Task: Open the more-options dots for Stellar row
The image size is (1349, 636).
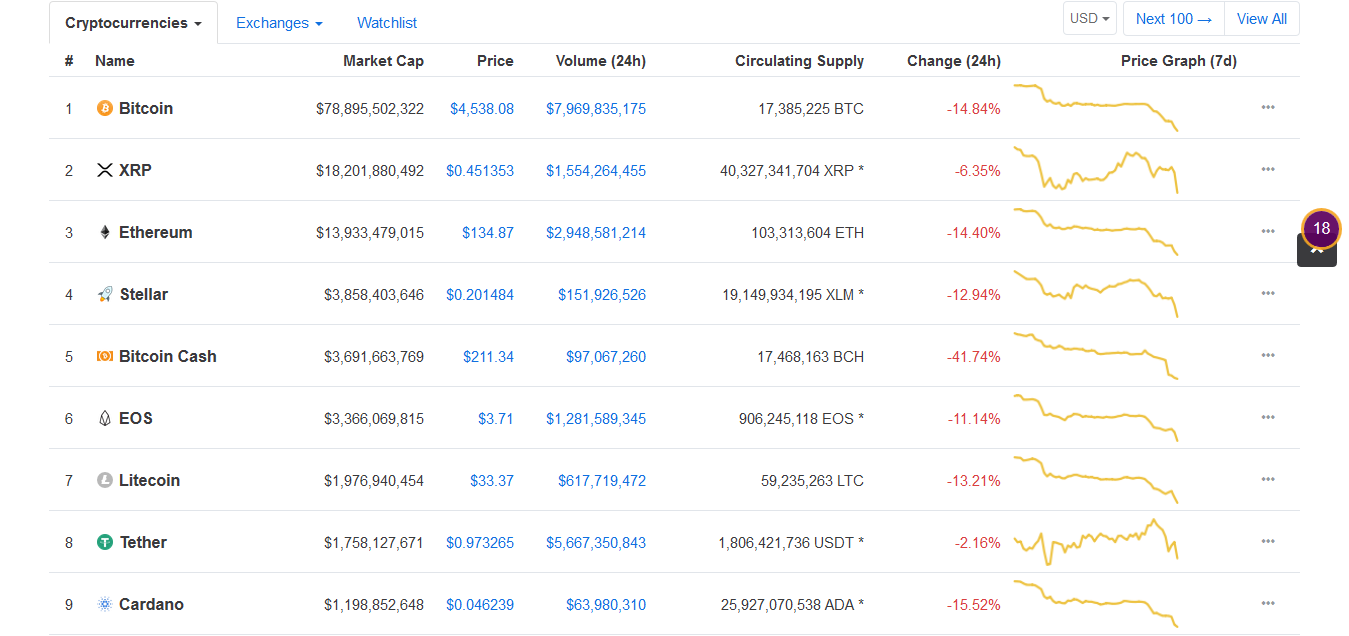Action: pyautogui.click(x=1268, y=293)
